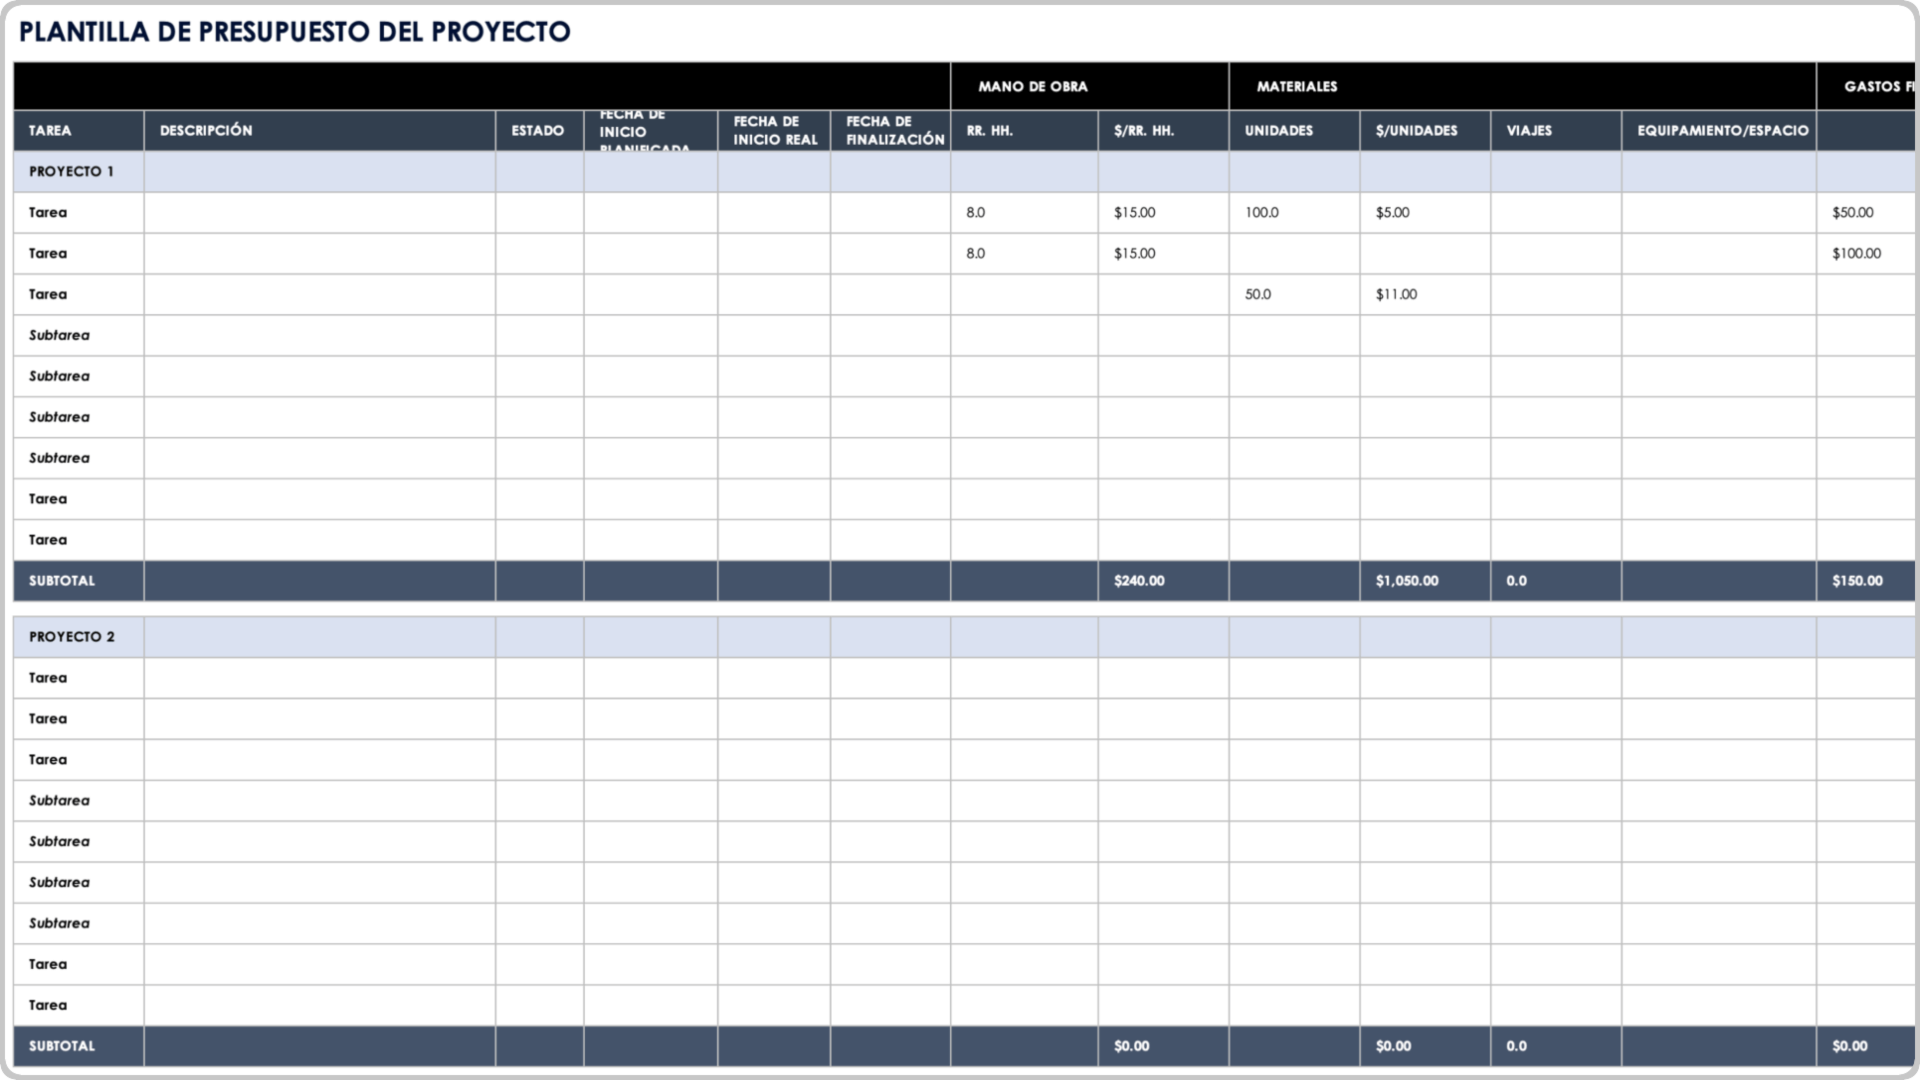This screenshot has width=1920, height=1080.
Task: Select the FECHA DE FINALIZACIÓN header
Action: pos(890,130)
